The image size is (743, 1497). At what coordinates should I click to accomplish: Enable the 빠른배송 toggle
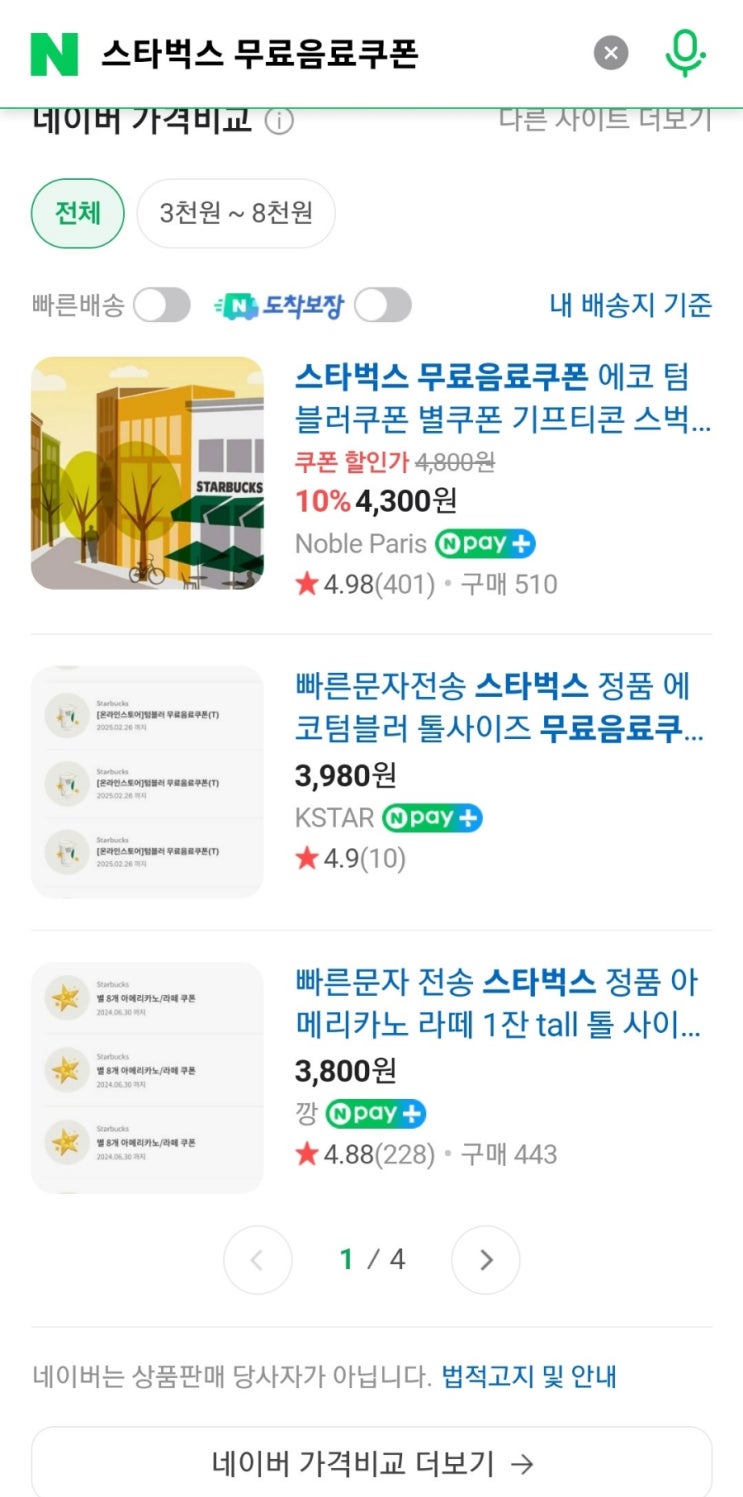click(162, 306)
